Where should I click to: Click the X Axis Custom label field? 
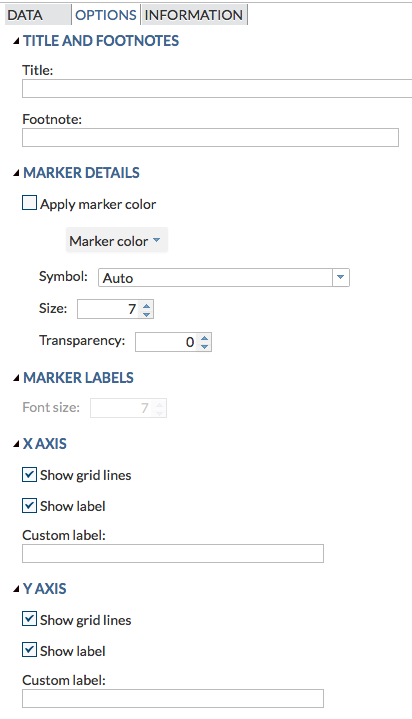click(x=173, y=553)
